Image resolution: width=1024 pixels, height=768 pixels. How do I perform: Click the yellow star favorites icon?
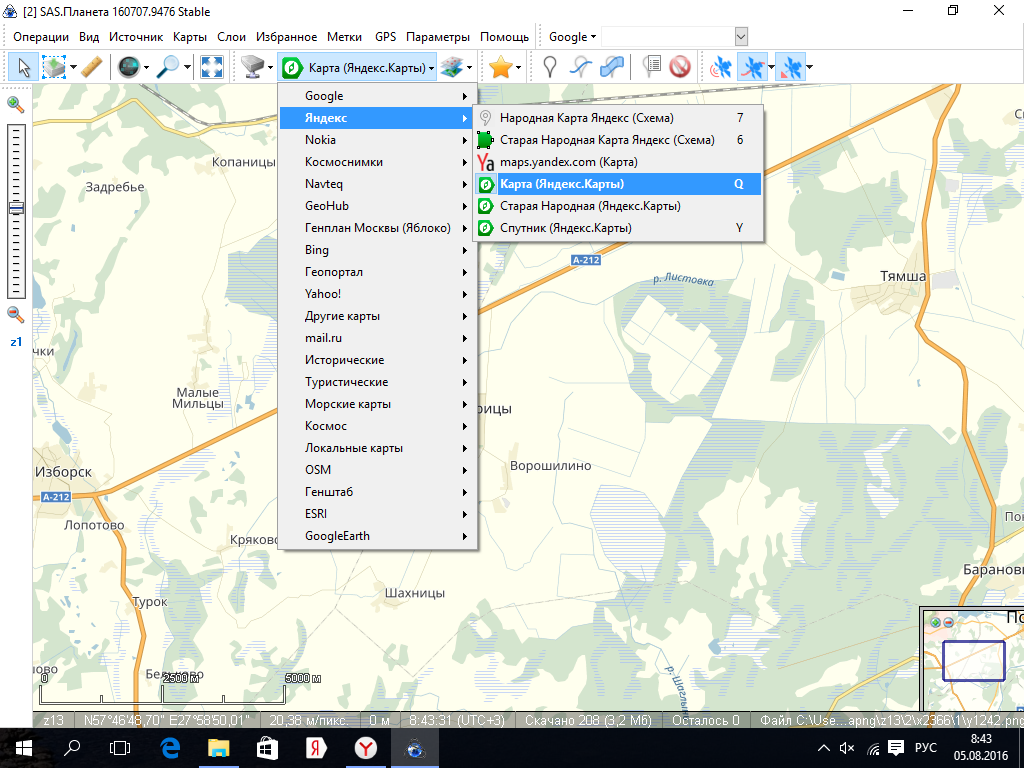point(500,67)
